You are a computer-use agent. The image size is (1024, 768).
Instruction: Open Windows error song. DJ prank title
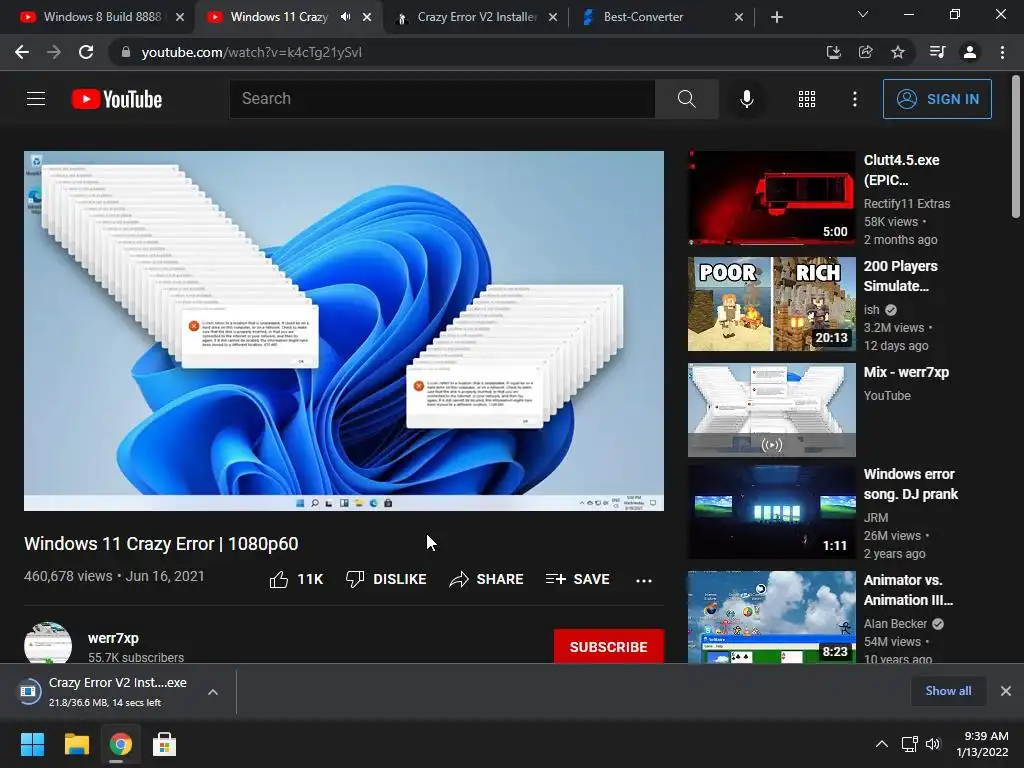pyautogui.click(x=911, y=484)
